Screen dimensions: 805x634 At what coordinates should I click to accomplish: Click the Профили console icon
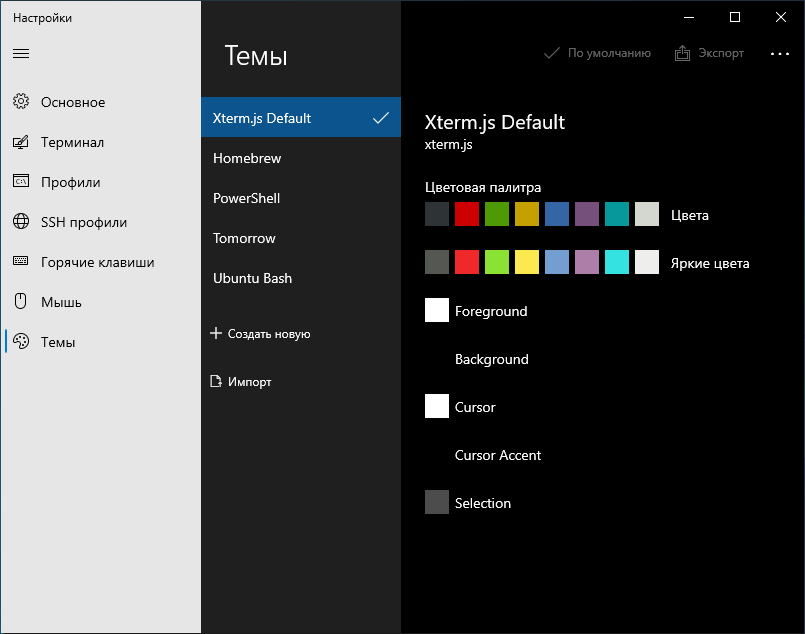click(20, 182)
